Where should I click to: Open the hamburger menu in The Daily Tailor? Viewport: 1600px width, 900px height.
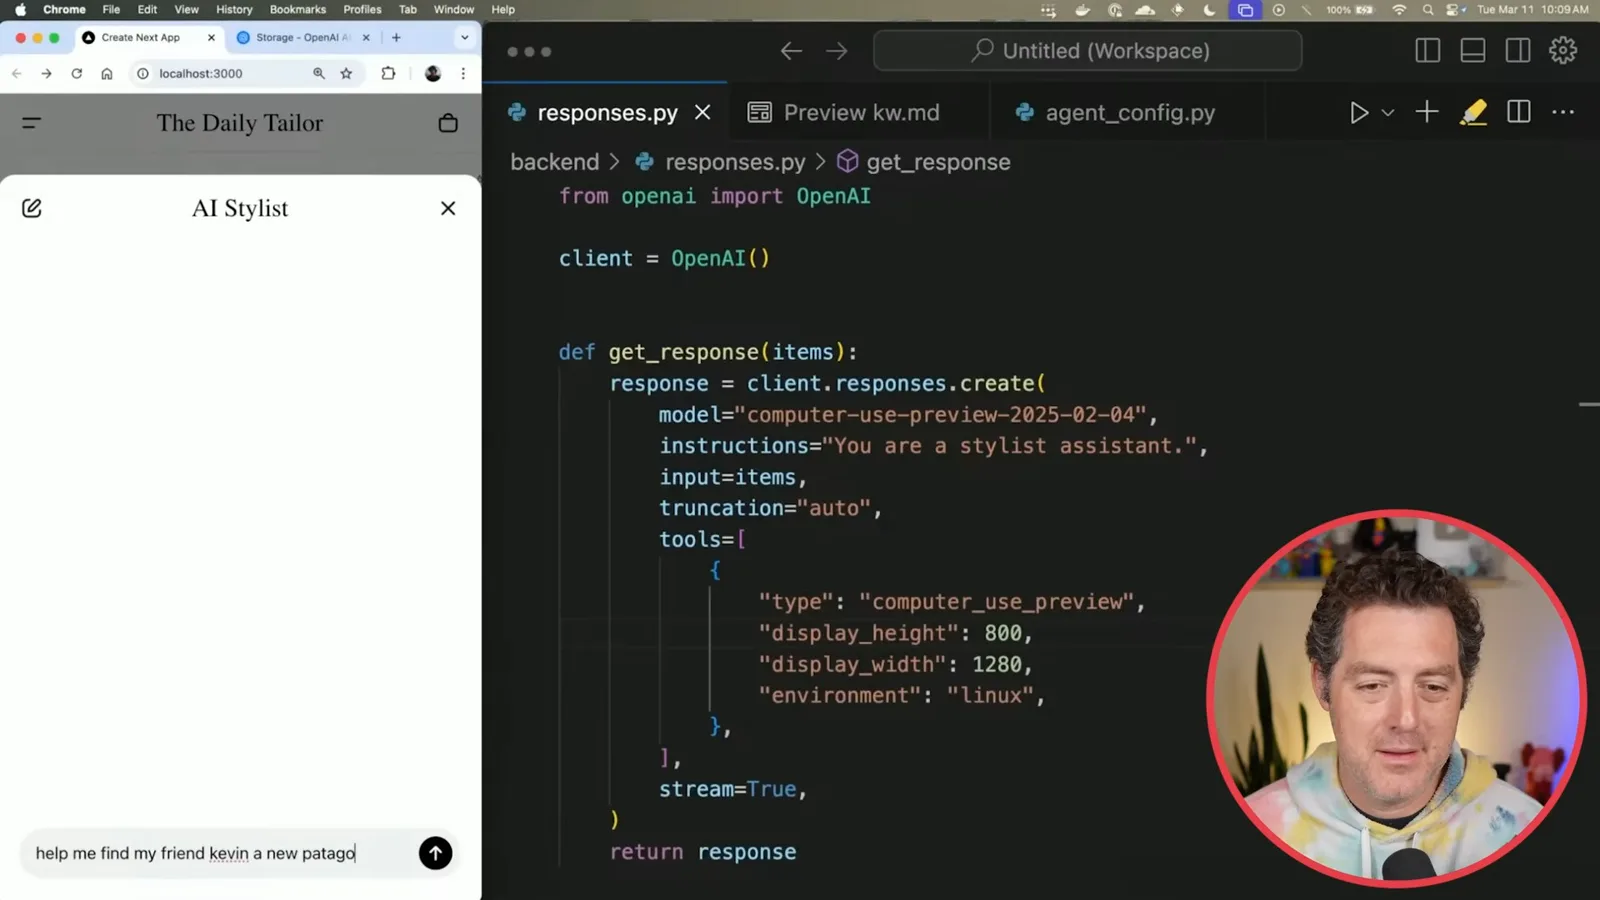click(31, 123)
